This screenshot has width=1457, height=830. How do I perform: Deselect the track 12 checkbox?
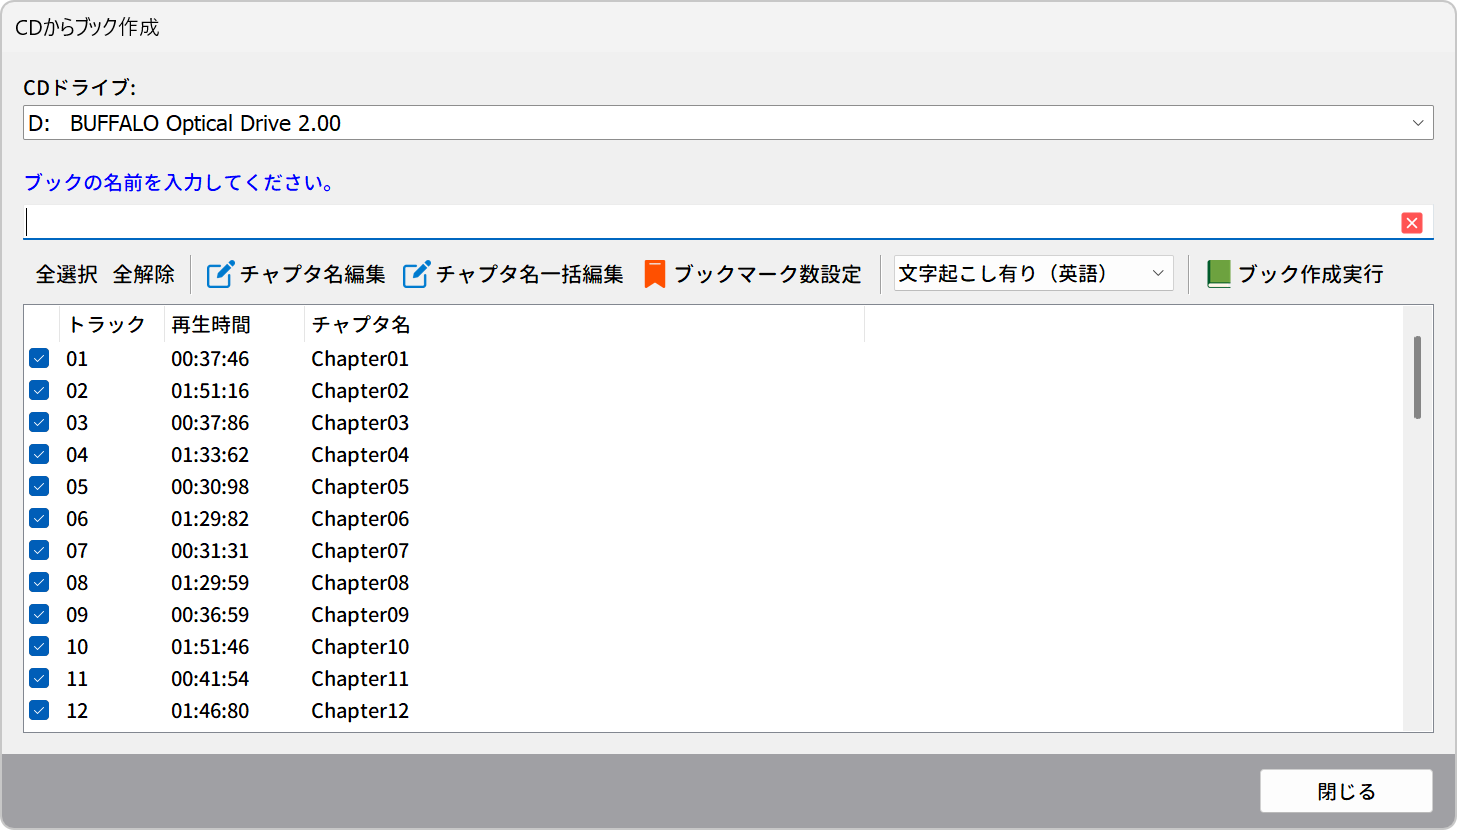tap(39, 710)
